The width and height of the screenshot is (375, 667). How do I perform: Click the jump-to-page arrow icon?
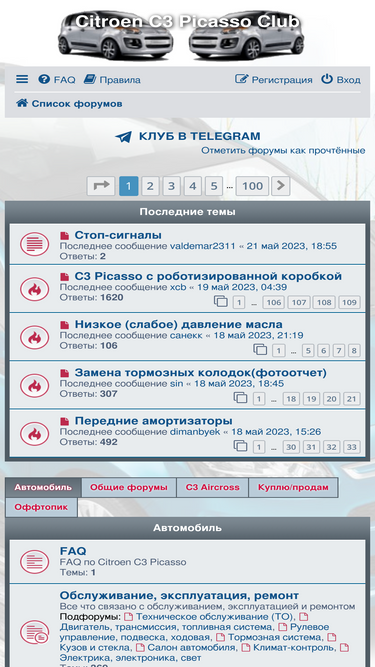101,186
